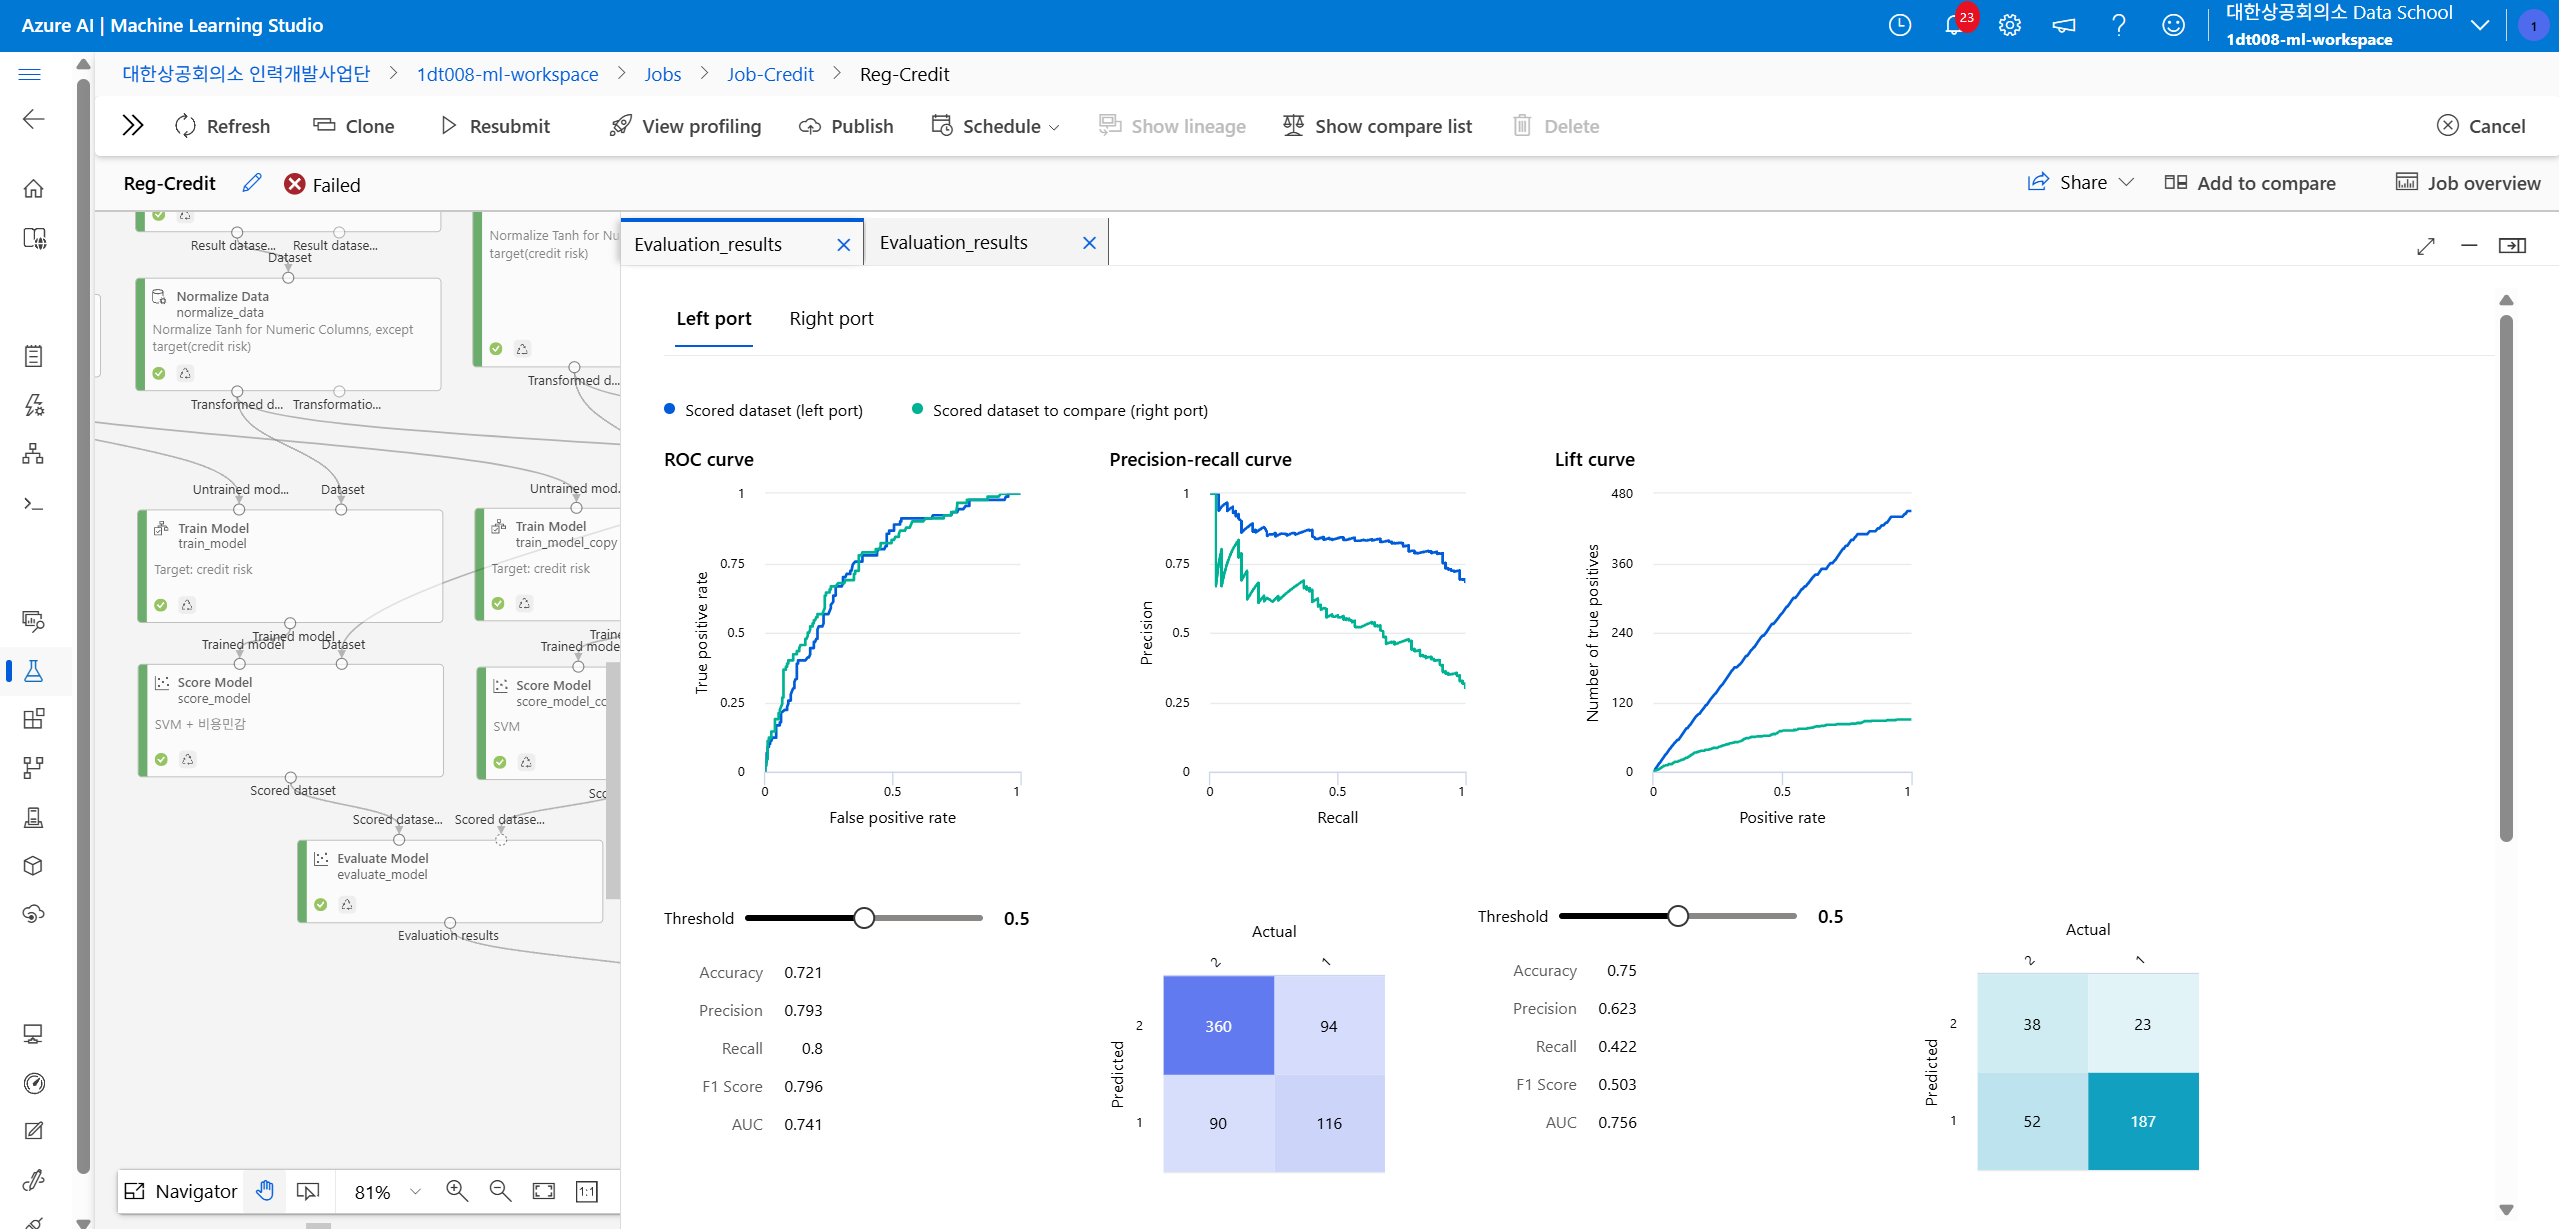The width and height of the screenshot is (2559, 1229).
Task: Open the recent history clock icon
Action: pos(1899,25)
